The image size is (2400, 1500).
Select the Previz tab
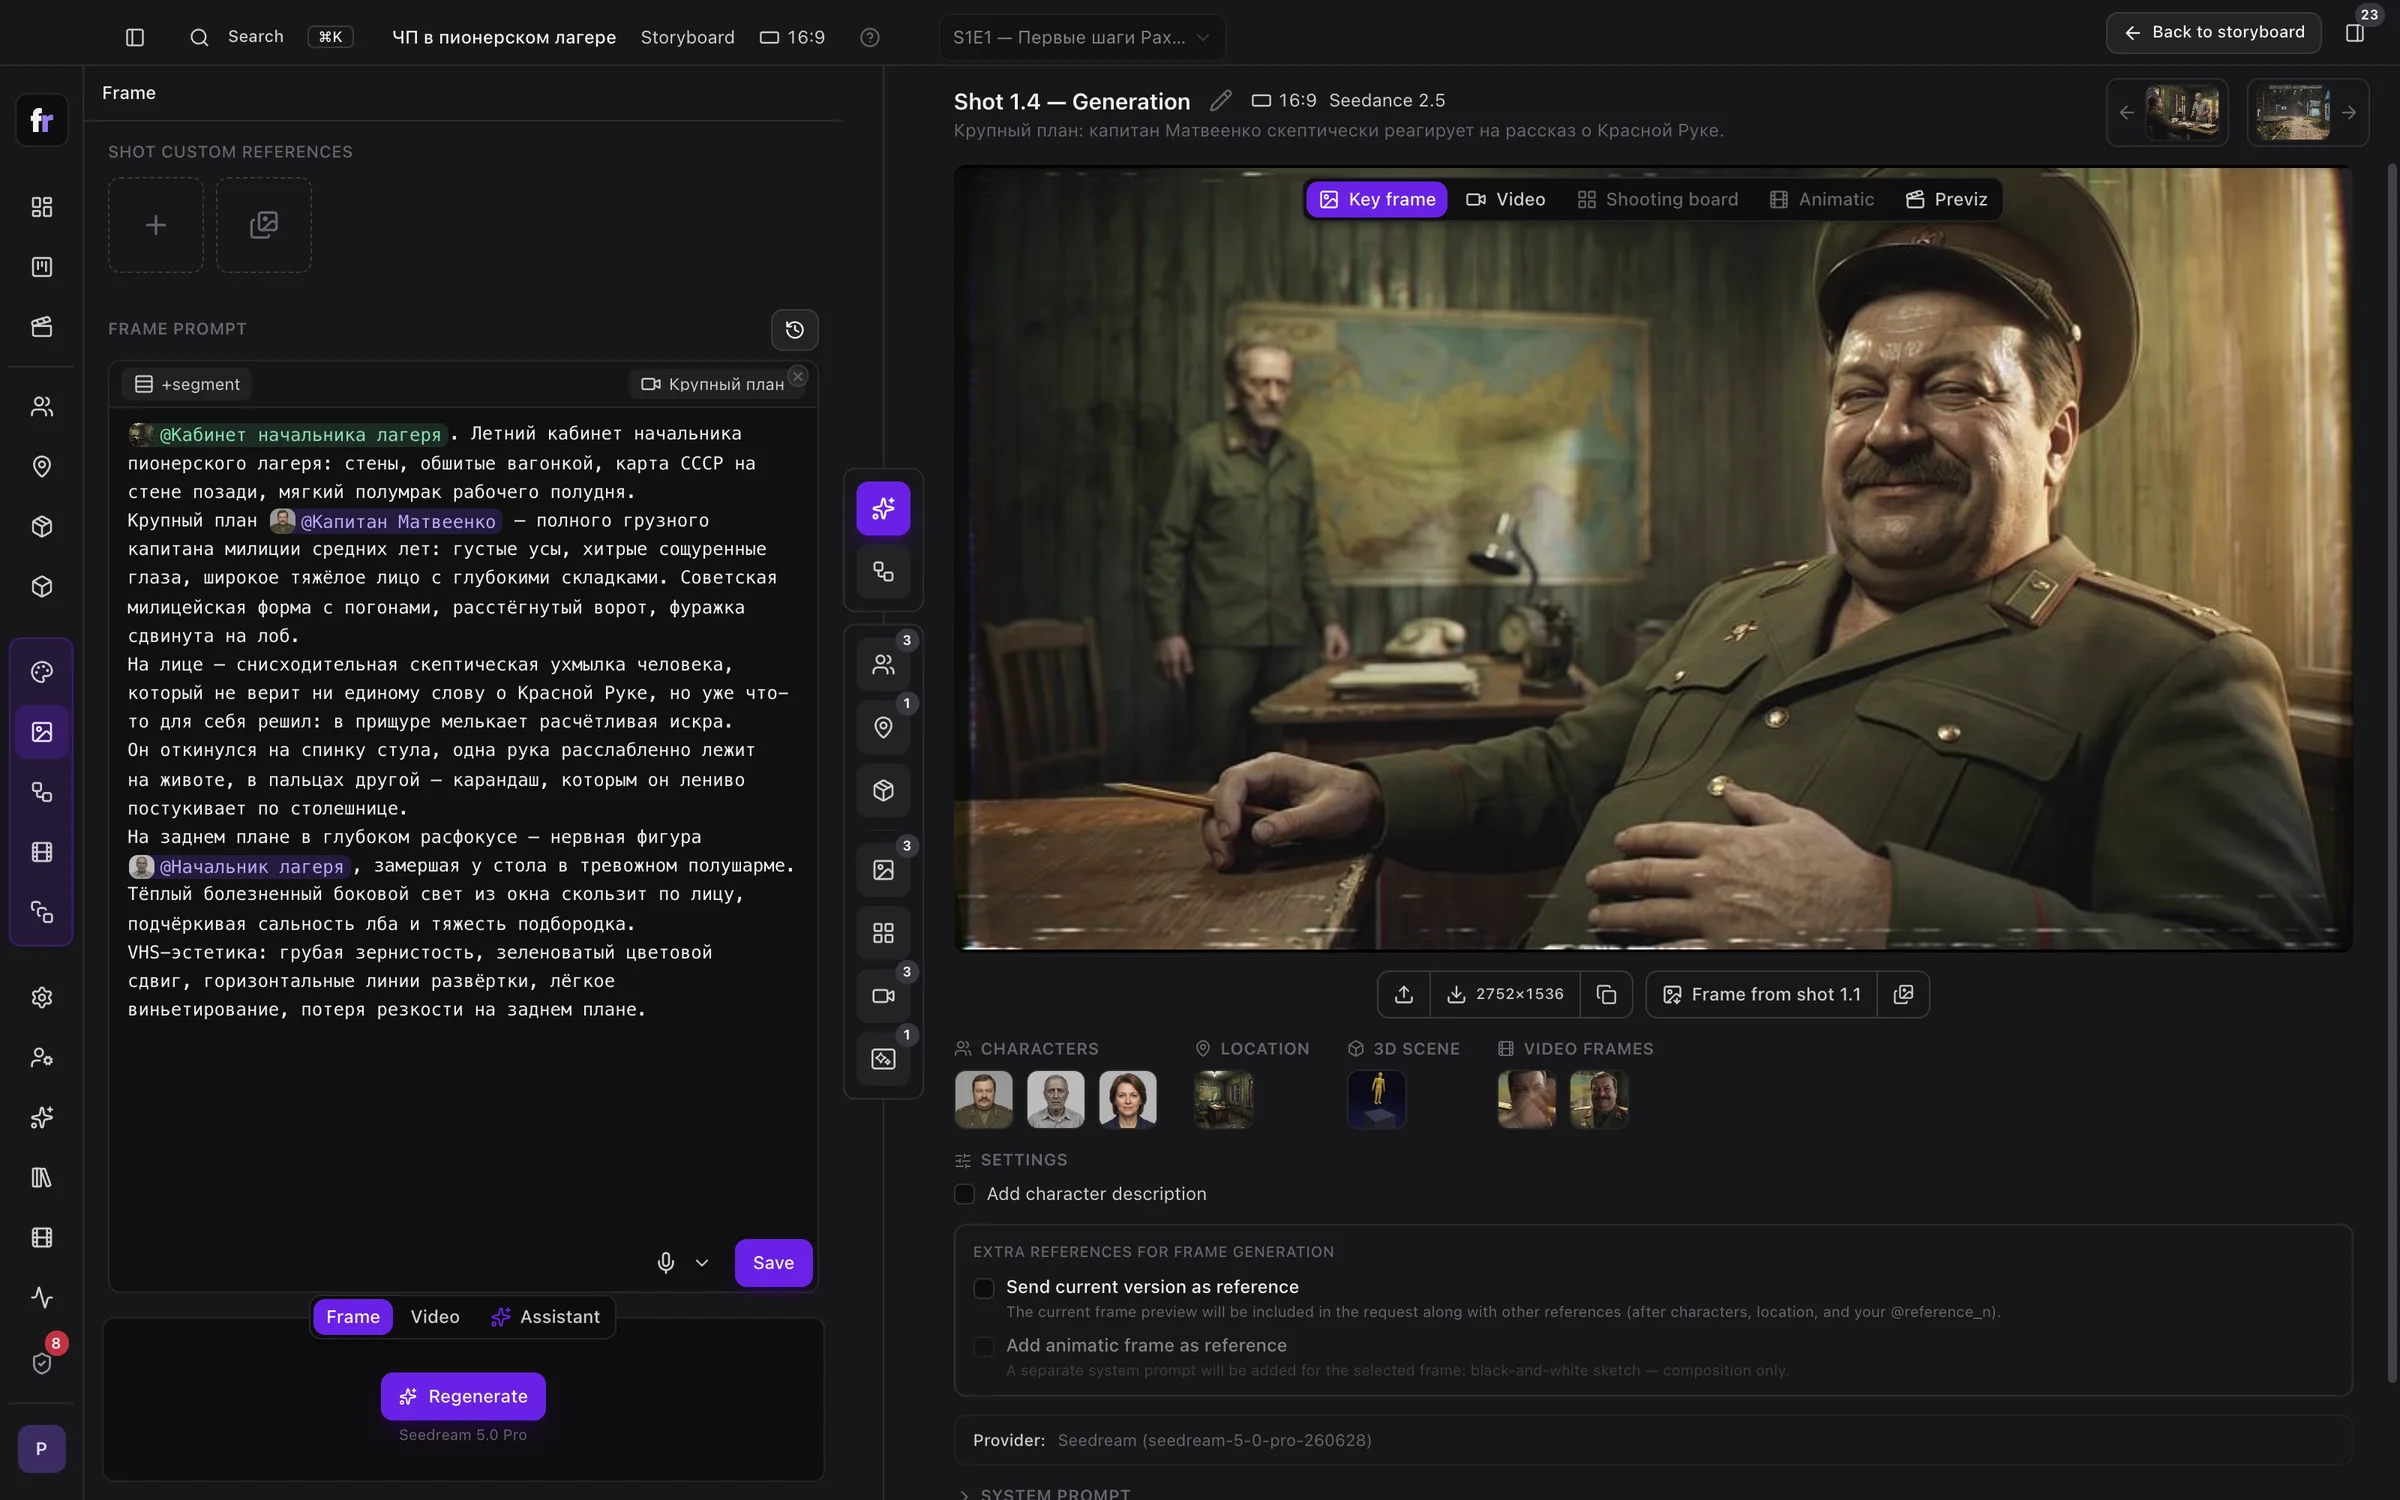1946,199
